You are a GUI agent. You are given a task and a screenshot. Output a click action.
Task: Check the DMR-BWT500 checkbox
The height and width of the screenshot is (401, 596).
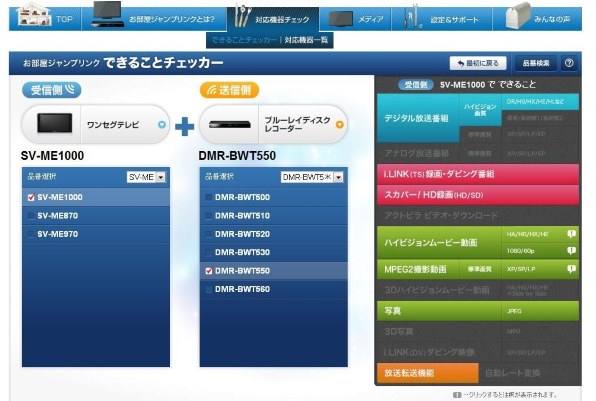(x=209, y=197)
